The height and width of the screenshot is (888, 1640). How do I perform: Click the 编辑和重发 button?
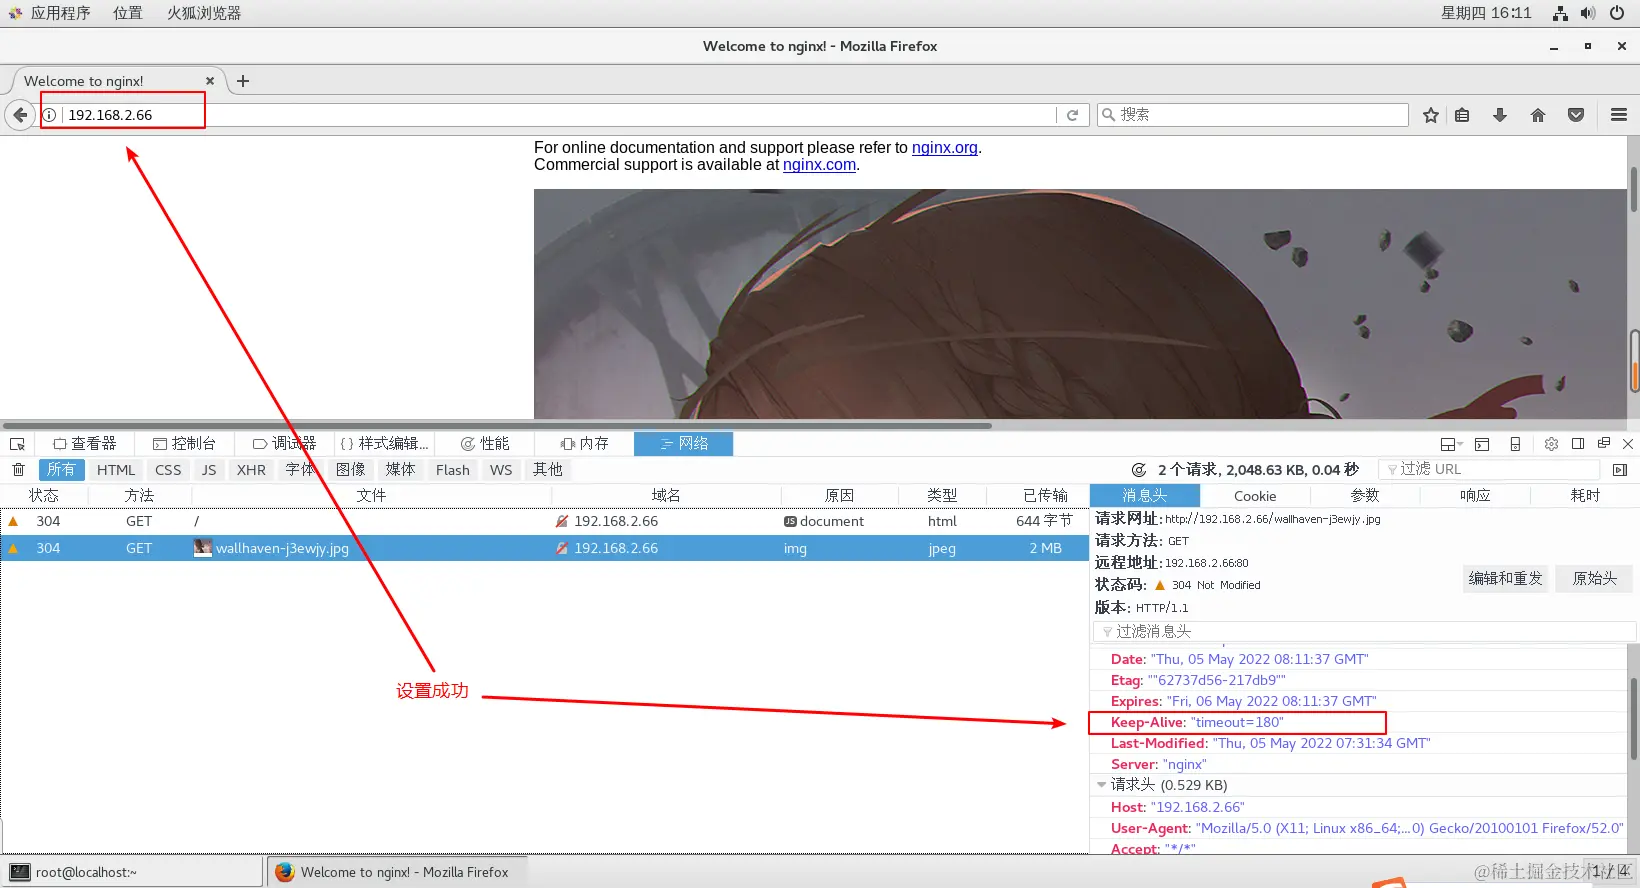(1505, 579)
